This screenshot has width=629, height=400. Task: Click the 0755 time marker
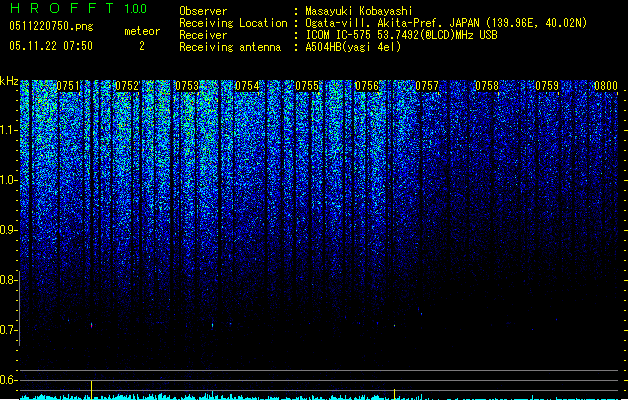(307, 86)
